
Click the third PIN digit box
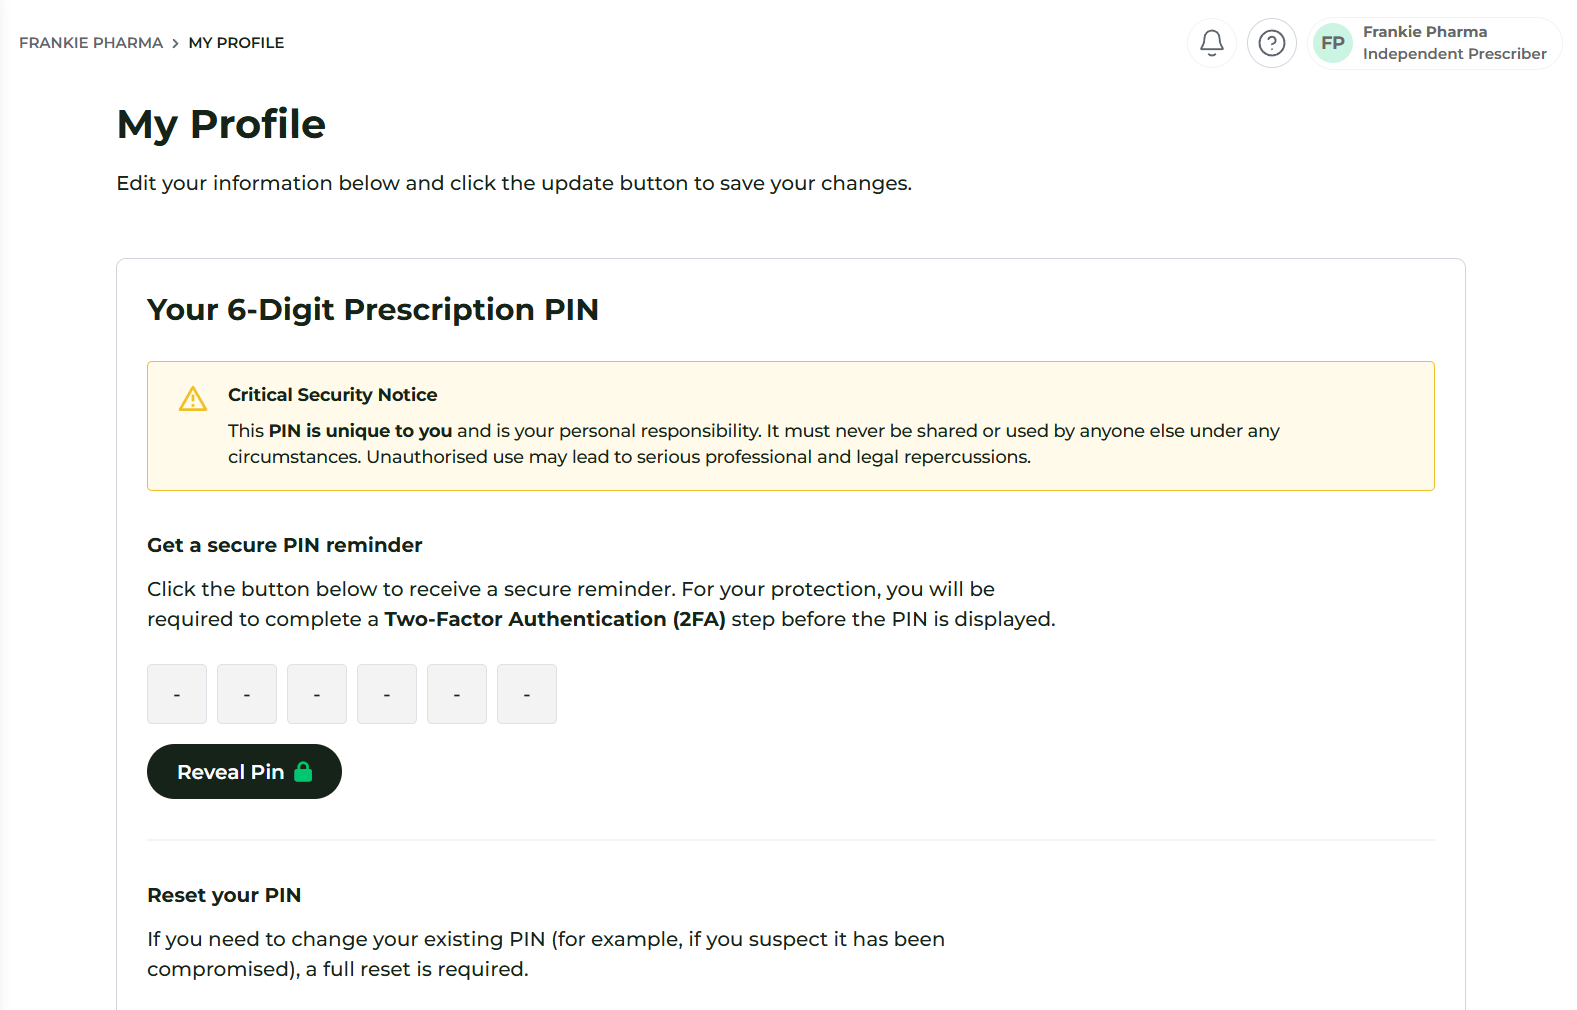(317, 694)
